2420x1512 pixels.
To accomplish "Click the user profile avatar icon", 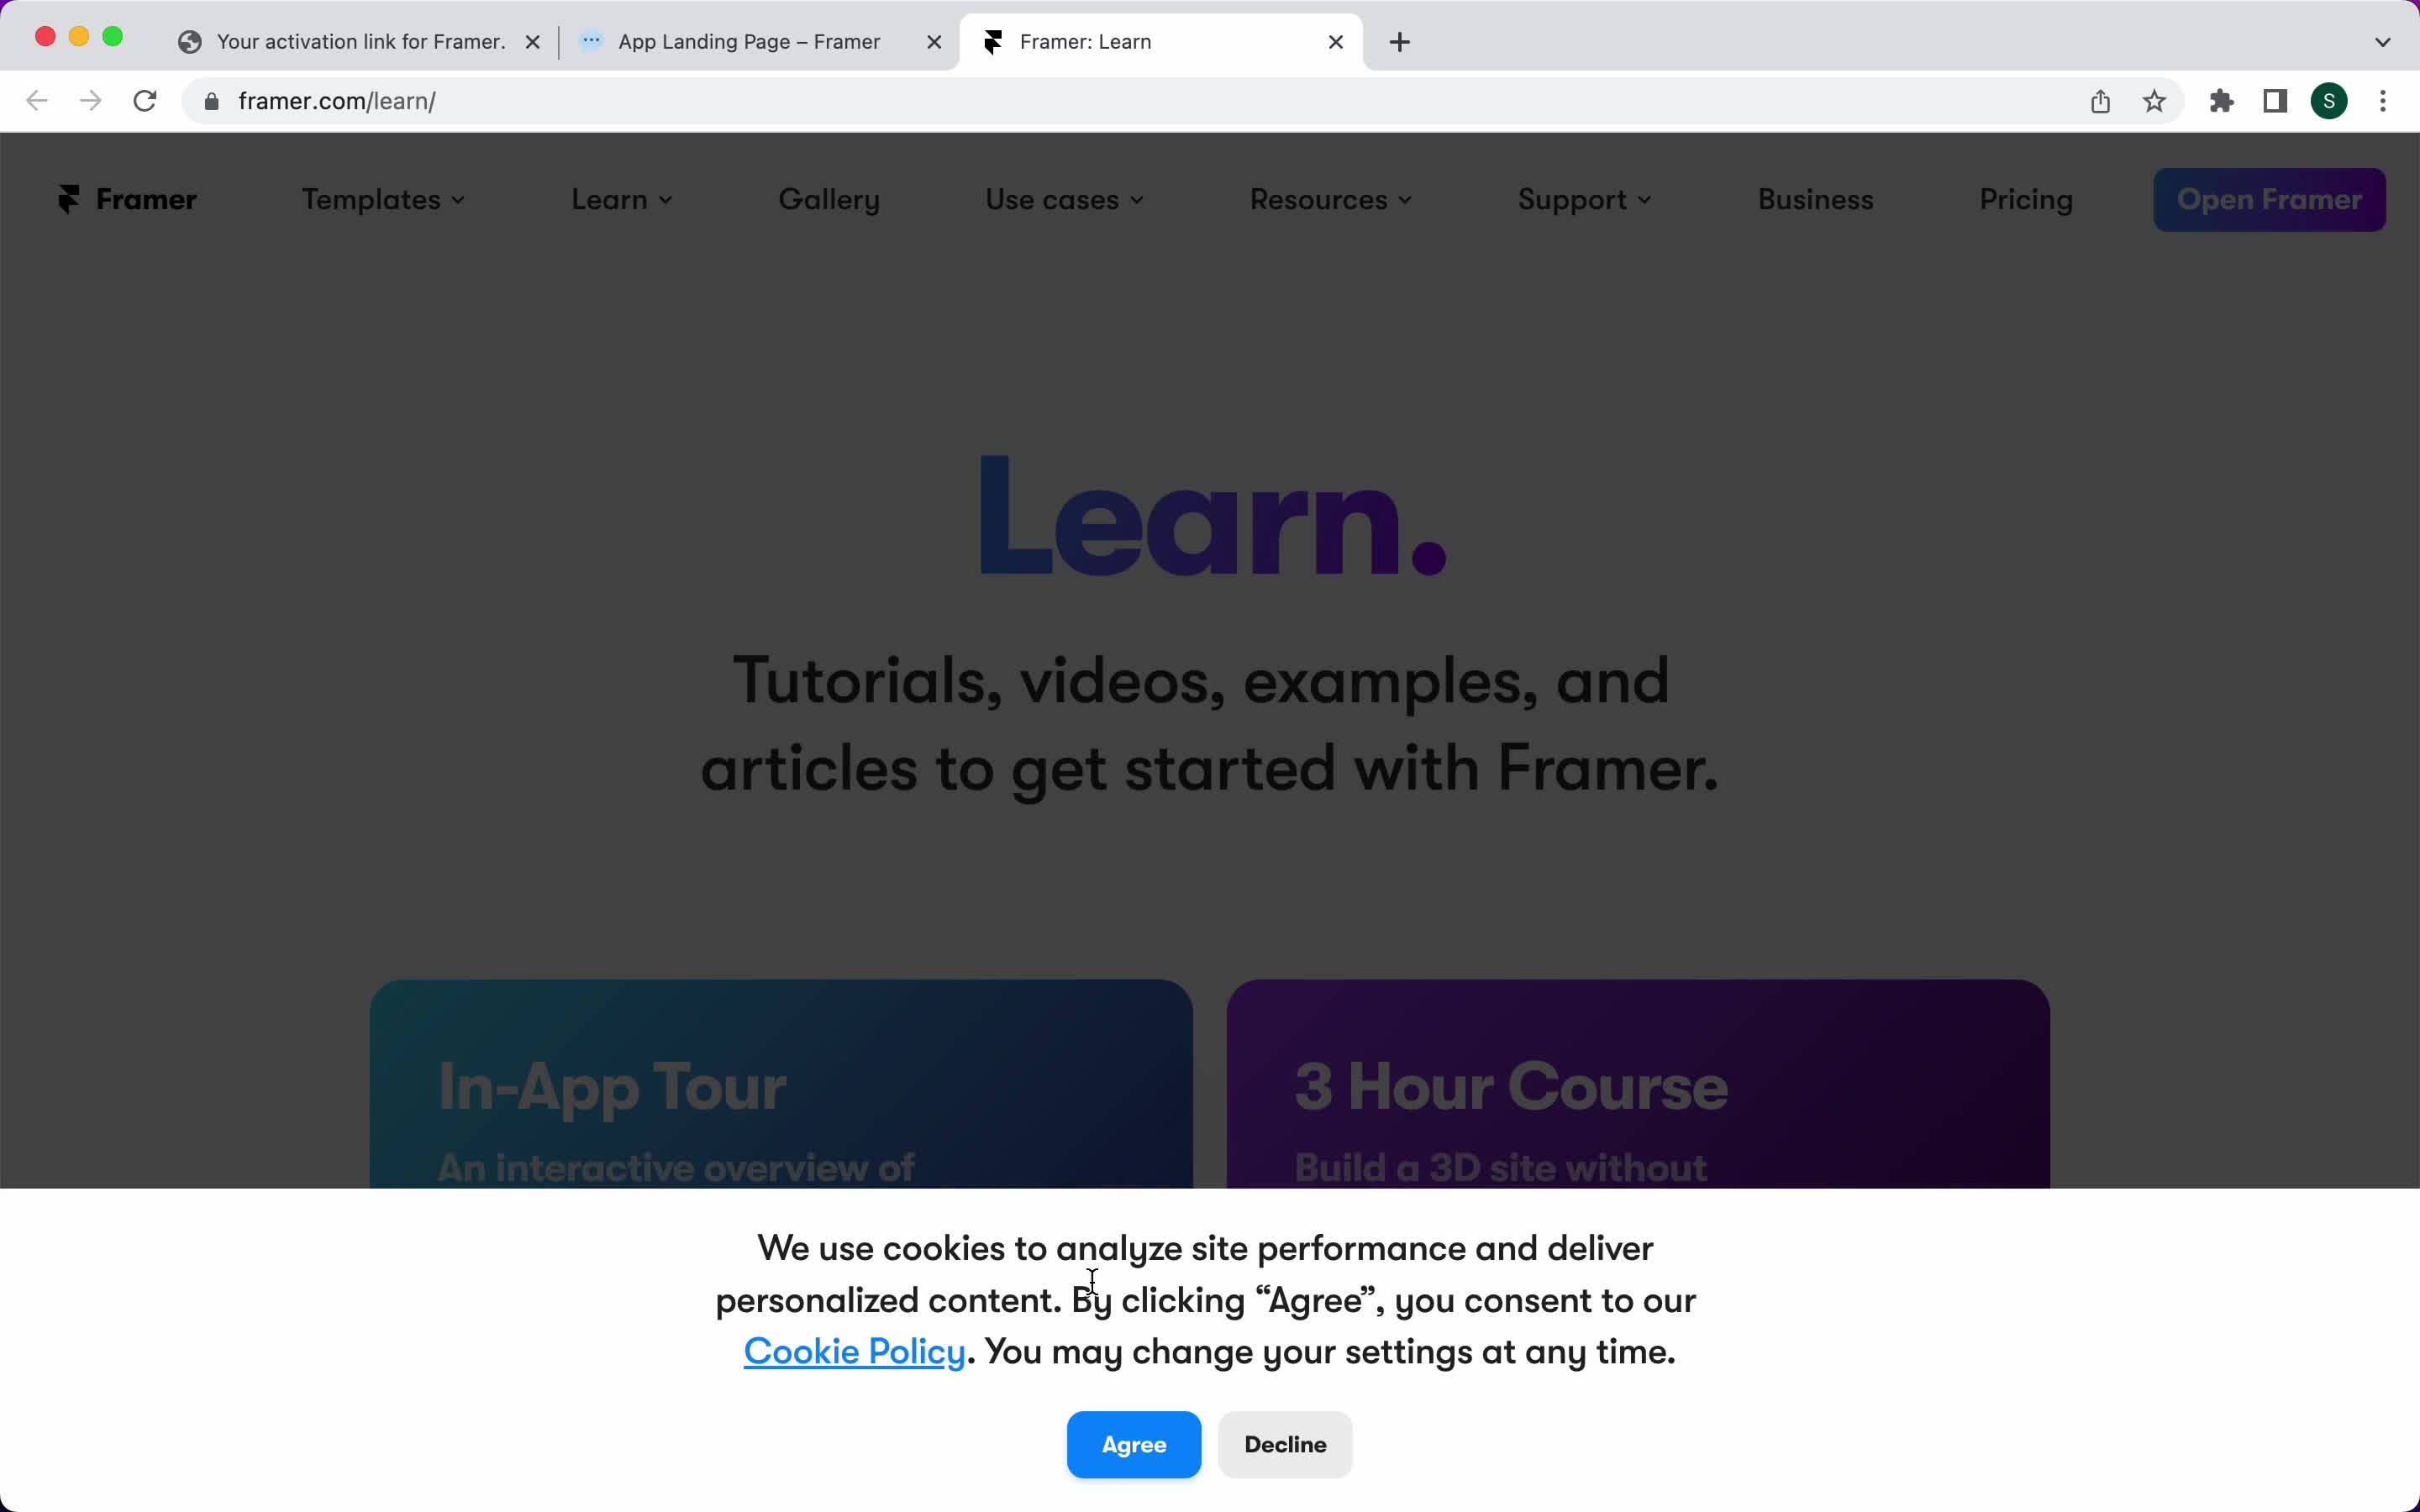I will tap(2329, 101).
